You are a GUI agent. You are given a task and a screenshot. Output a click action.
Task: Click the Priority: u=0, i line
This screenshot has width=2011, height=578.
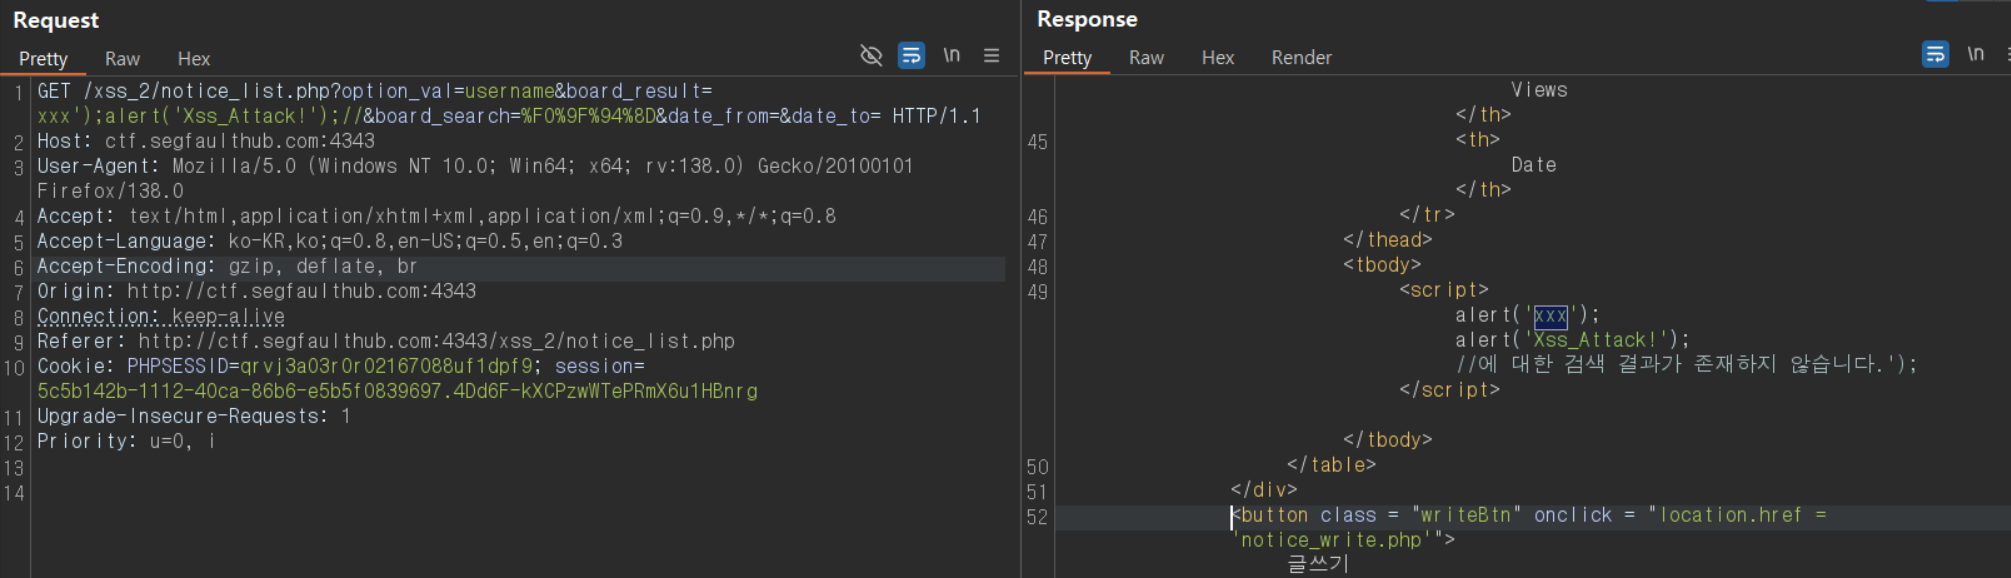point(126,441)
